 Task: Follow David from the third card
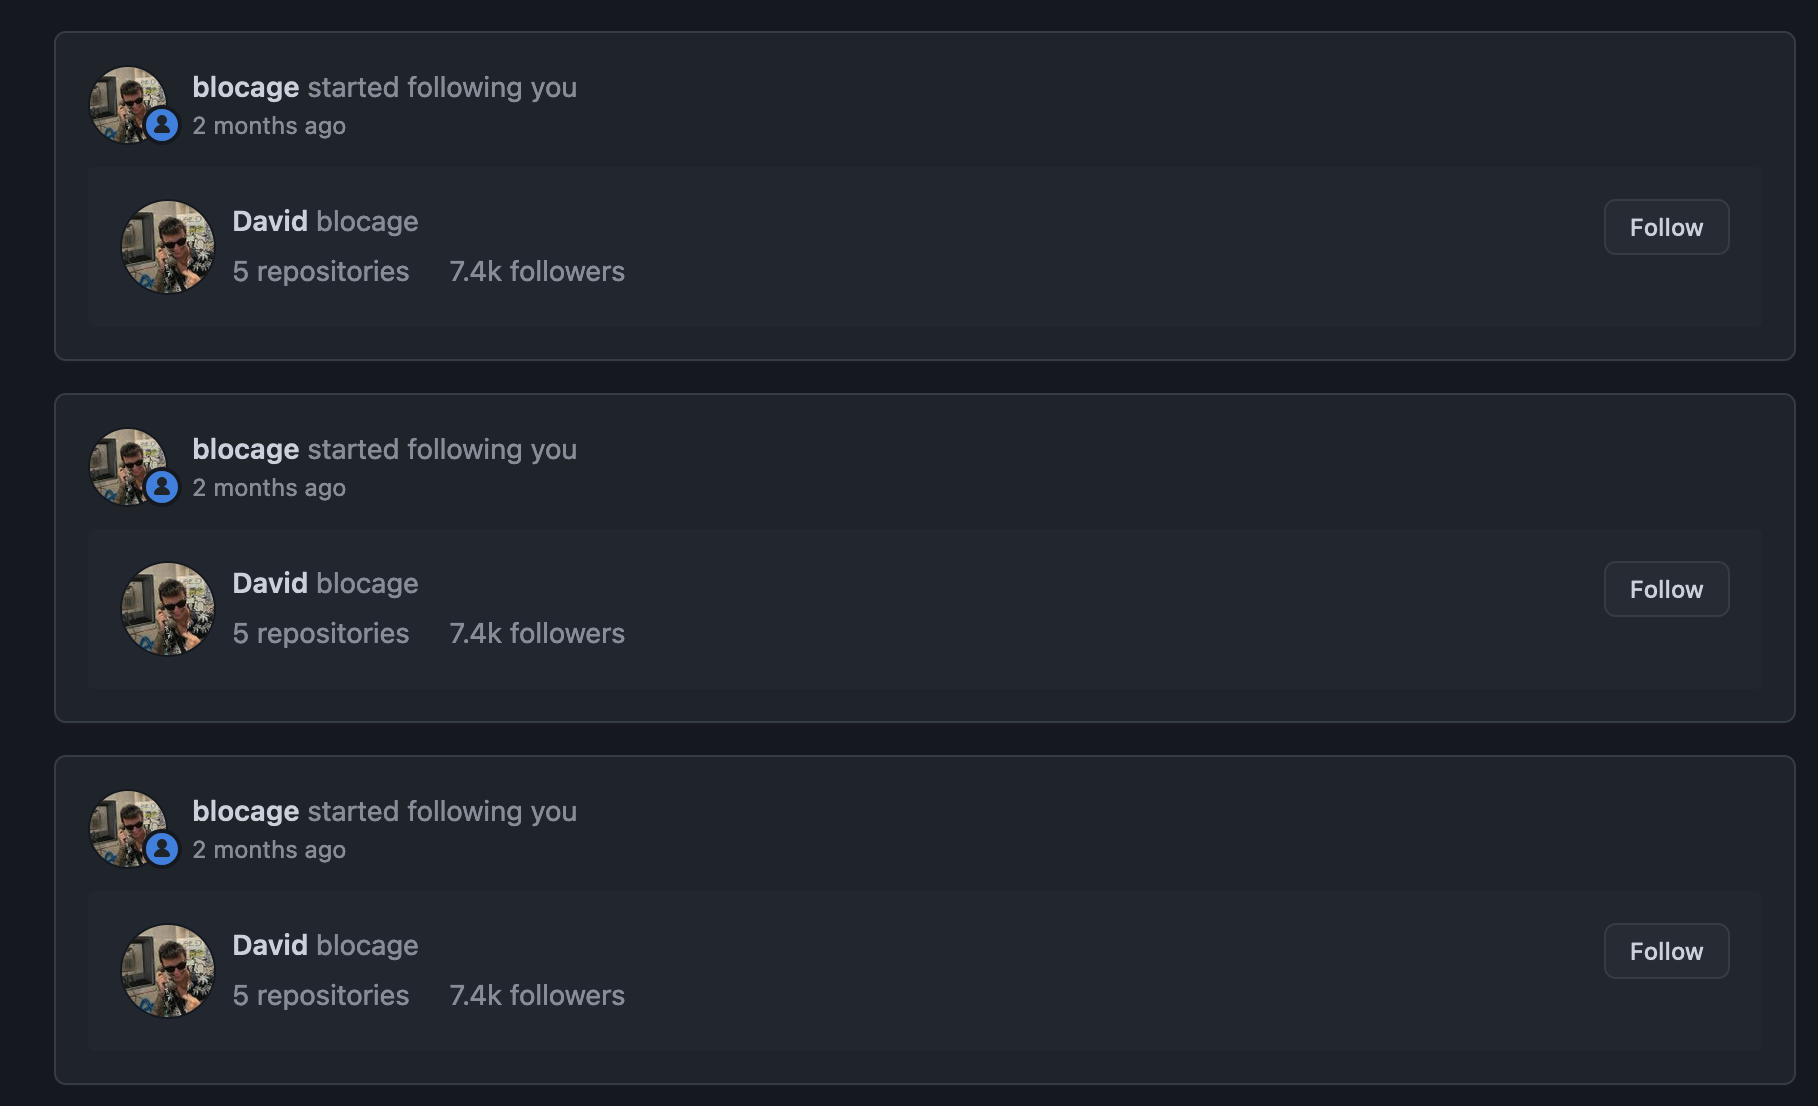click(x=1666, y=951)
